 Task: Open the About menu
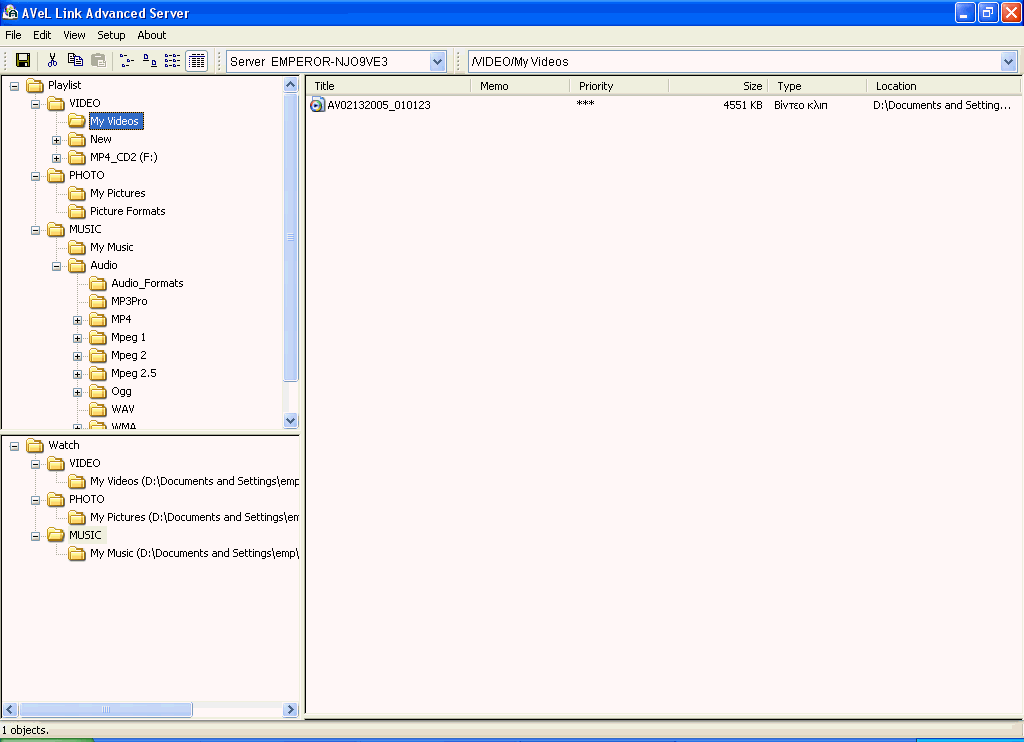[x=152, y=35]
